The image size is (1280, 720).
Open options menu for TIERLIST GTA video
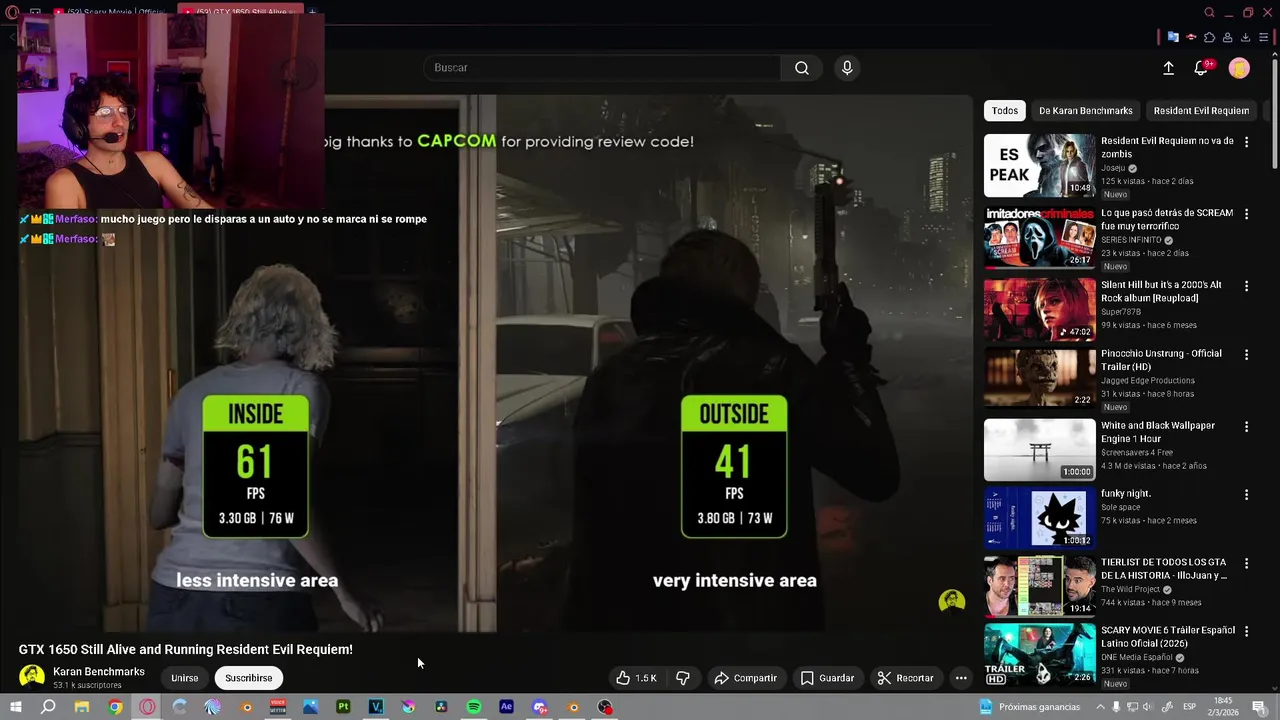tap(1246, 564)
